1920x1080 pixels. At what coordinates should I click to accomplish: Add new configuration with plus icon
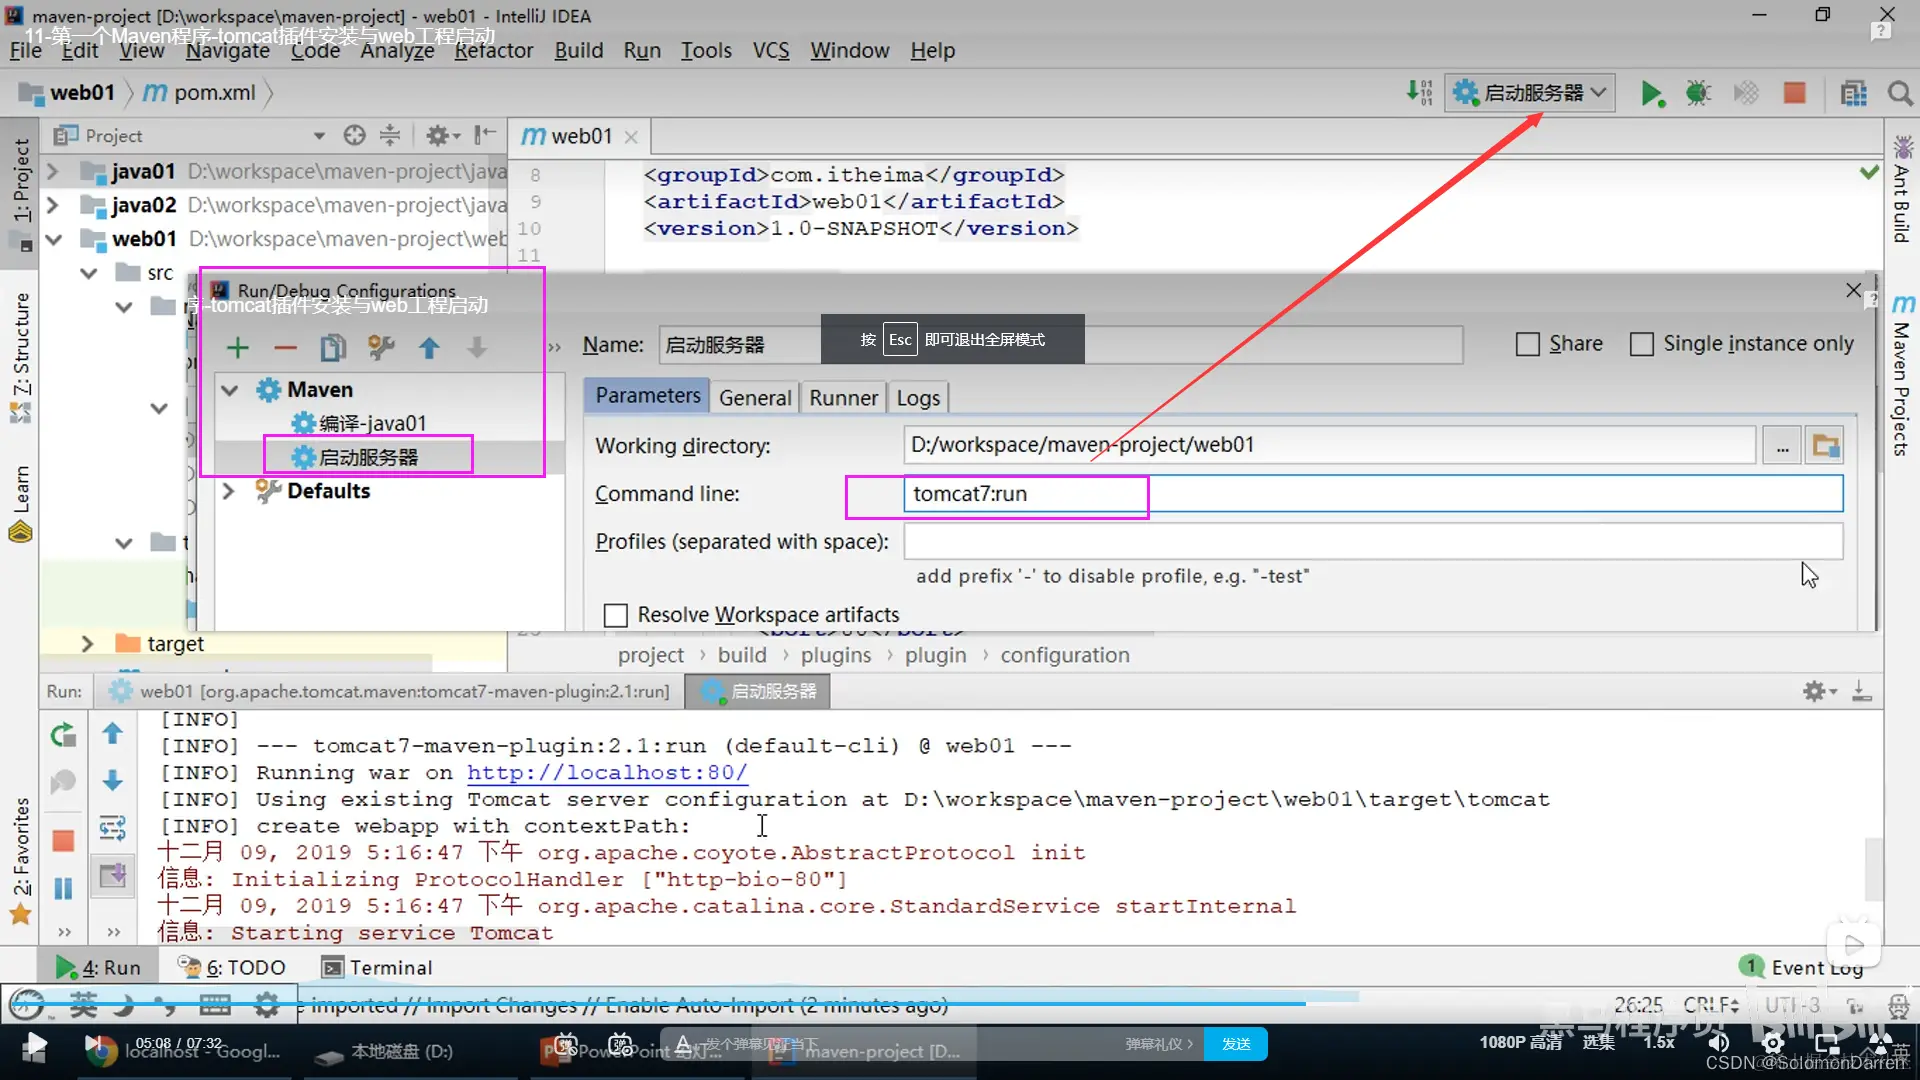click(237, 348)
